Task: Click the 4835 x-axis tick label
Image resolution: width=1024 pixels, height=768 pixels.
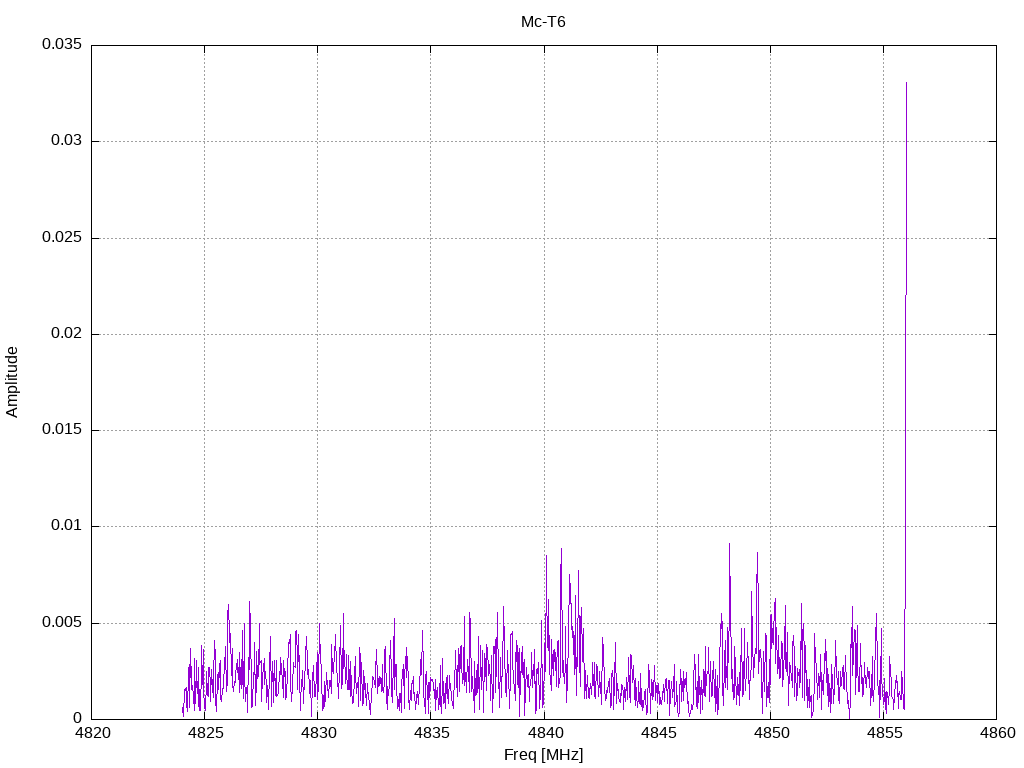Action: click(x=432, y=733)
